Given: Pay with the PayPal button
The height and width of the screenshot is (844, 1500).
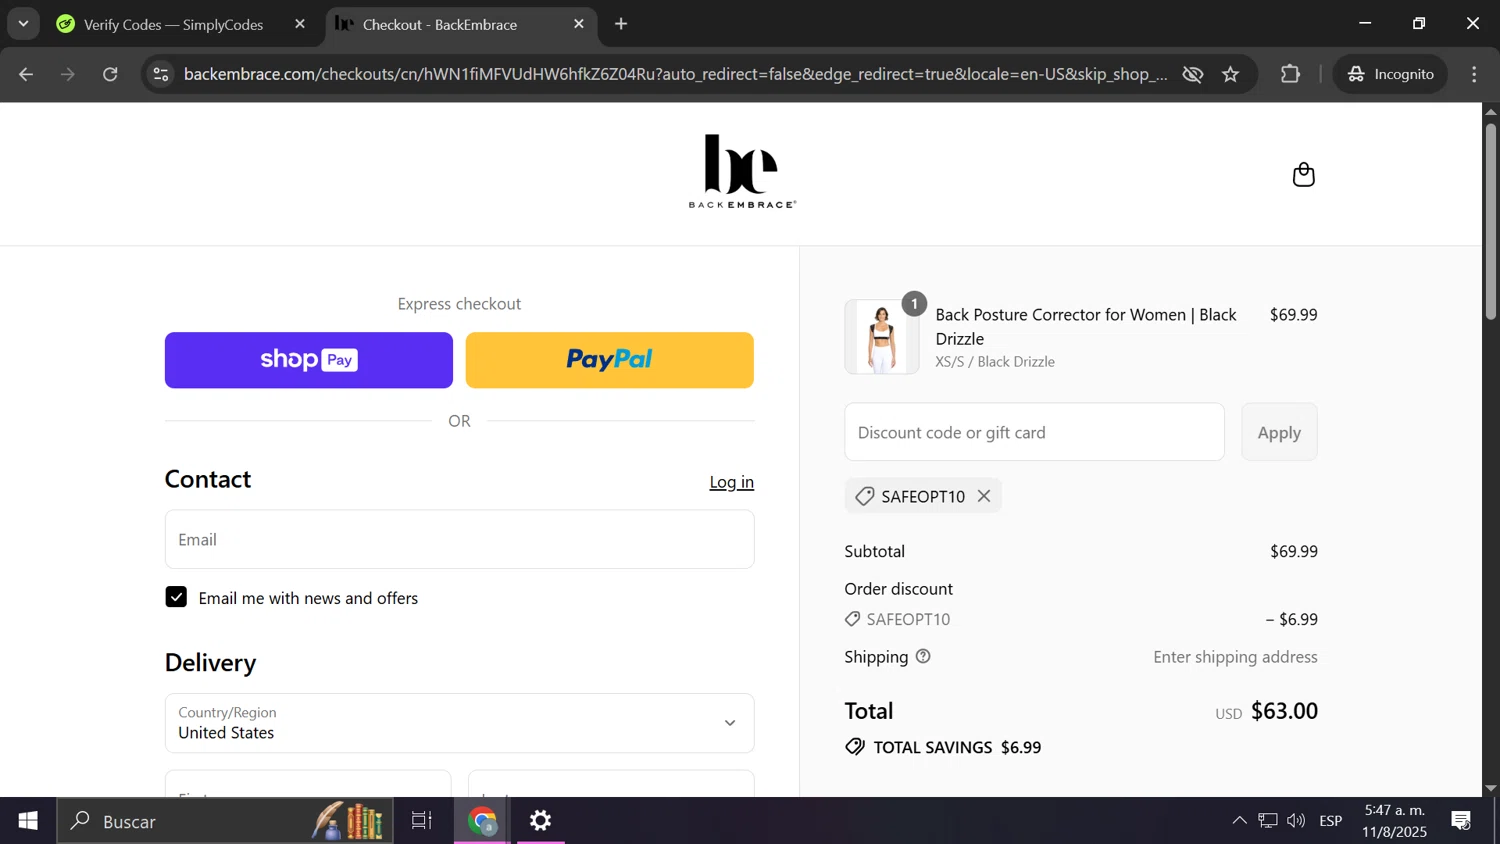Looking at the screenshot, I should pyautogui.click(x=610, y=360).
